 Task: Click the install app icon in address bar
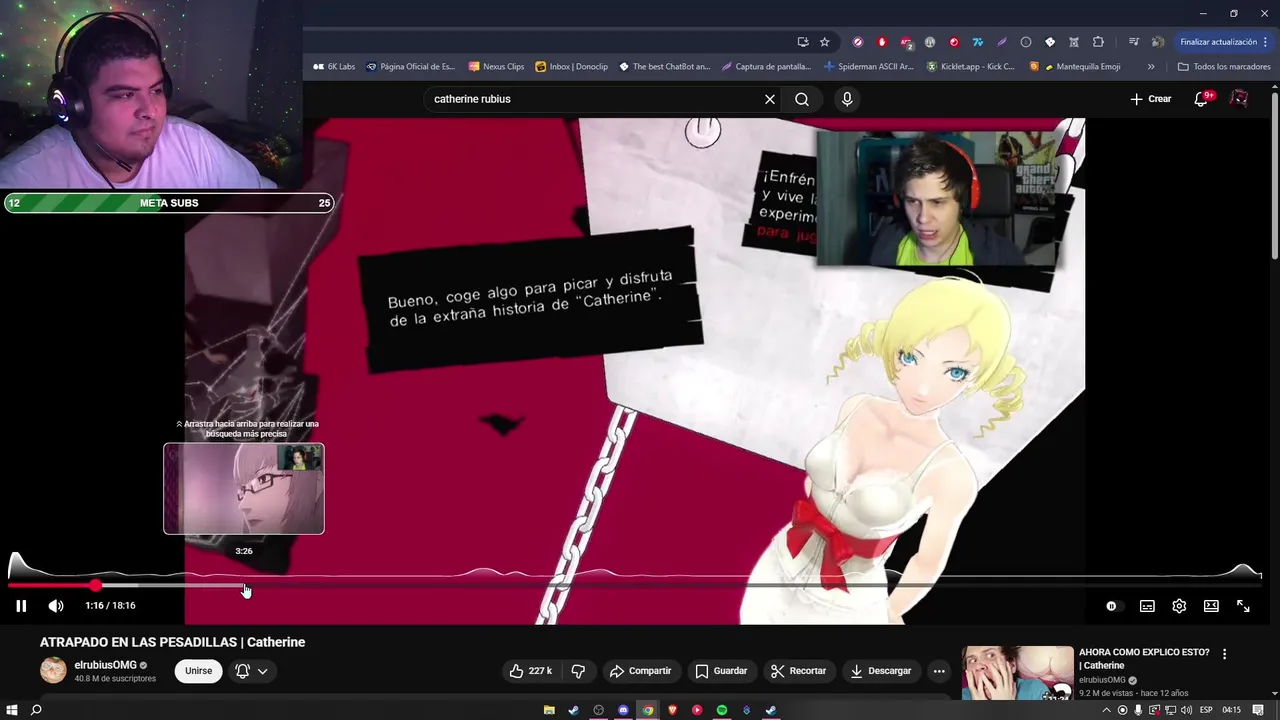point(803,42)
